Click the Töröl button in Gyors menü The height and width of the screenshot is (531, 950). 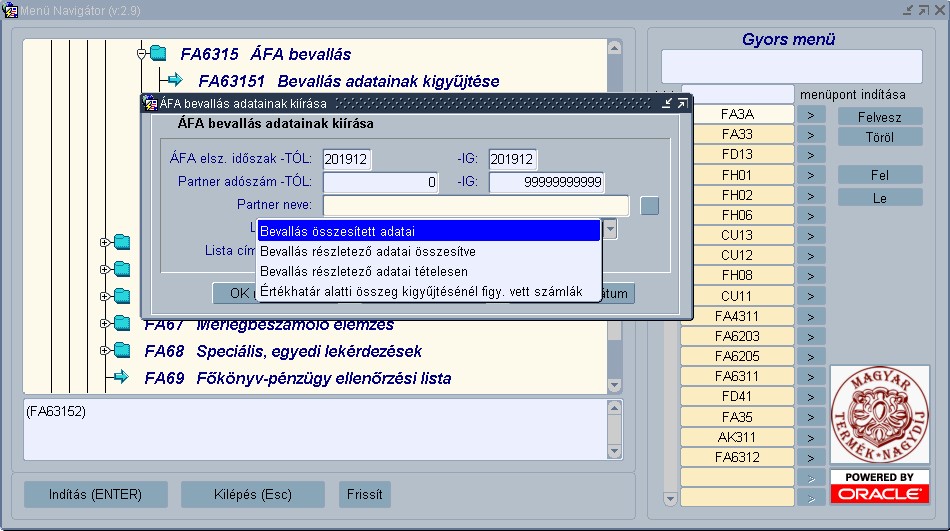[880, 137]
